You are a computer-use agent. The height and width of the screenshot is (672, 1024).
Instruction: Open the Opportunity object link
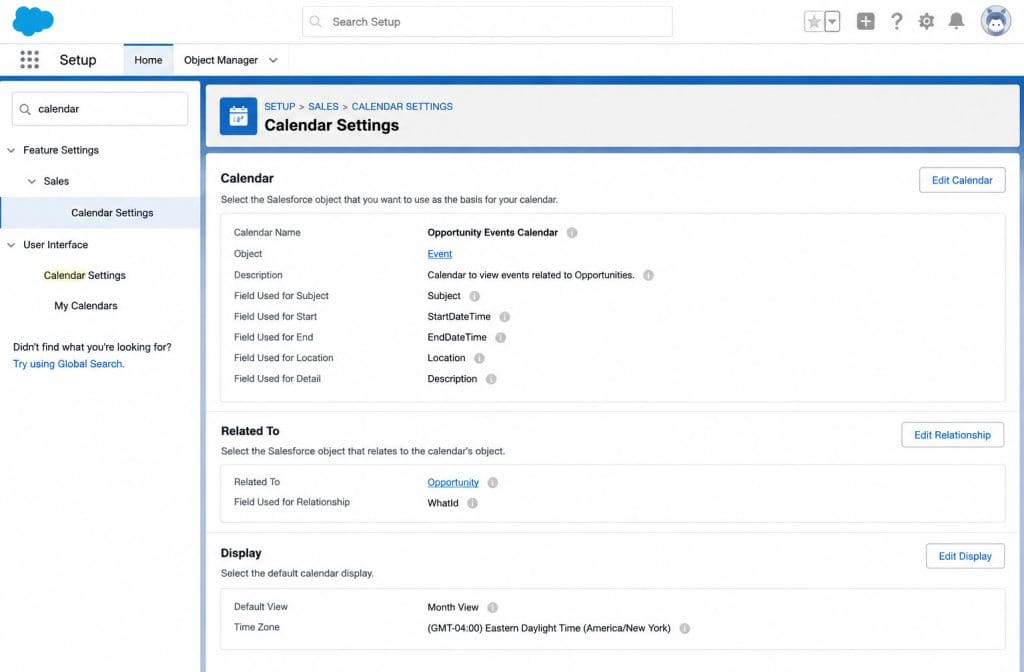(x=453, y=483)
